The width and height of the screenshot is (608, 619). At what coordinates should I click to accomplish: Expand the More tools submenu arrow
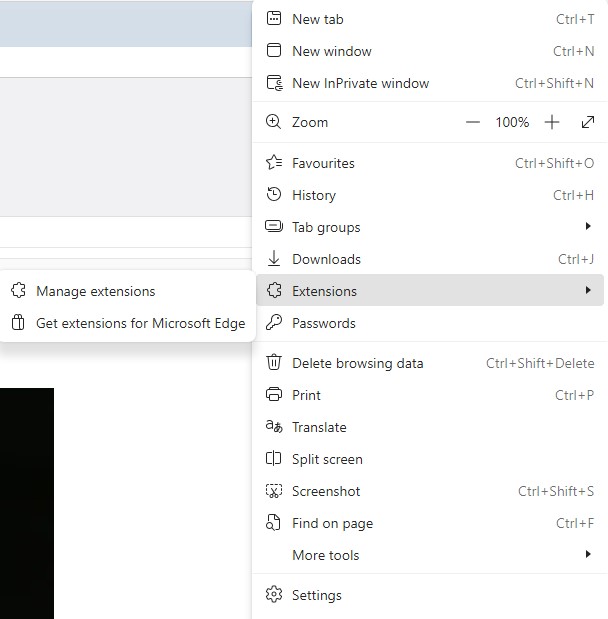(x=588, y=555)
